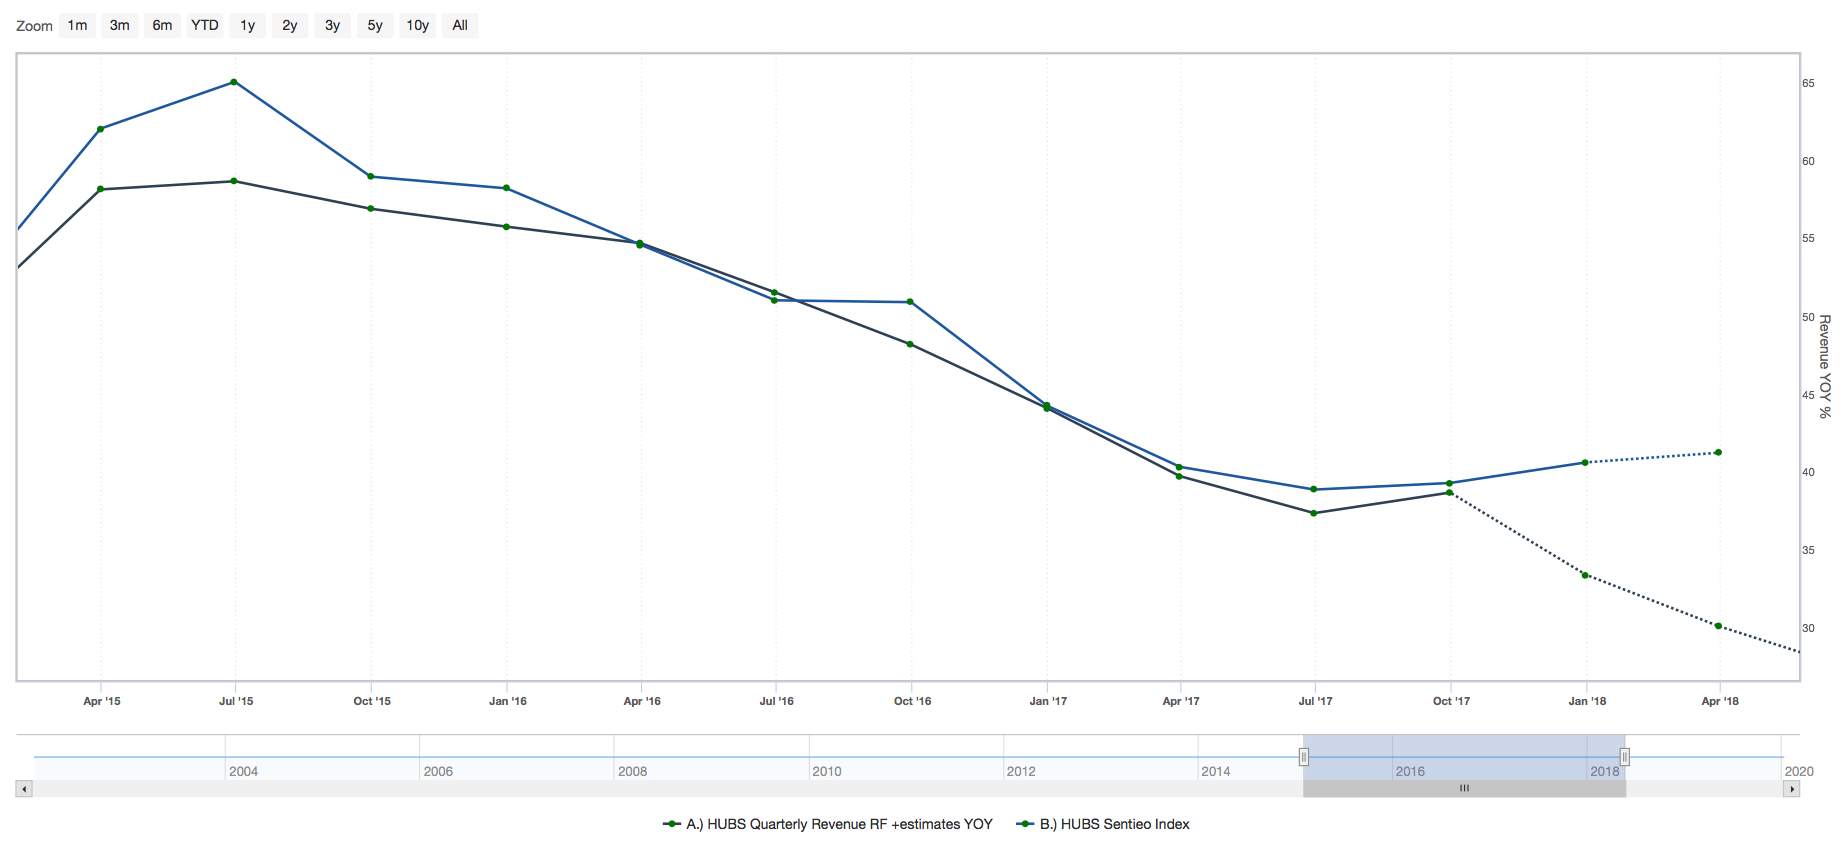
Task: Click the revenue estimate point at Jan '18
Action: click(1585, 575)
